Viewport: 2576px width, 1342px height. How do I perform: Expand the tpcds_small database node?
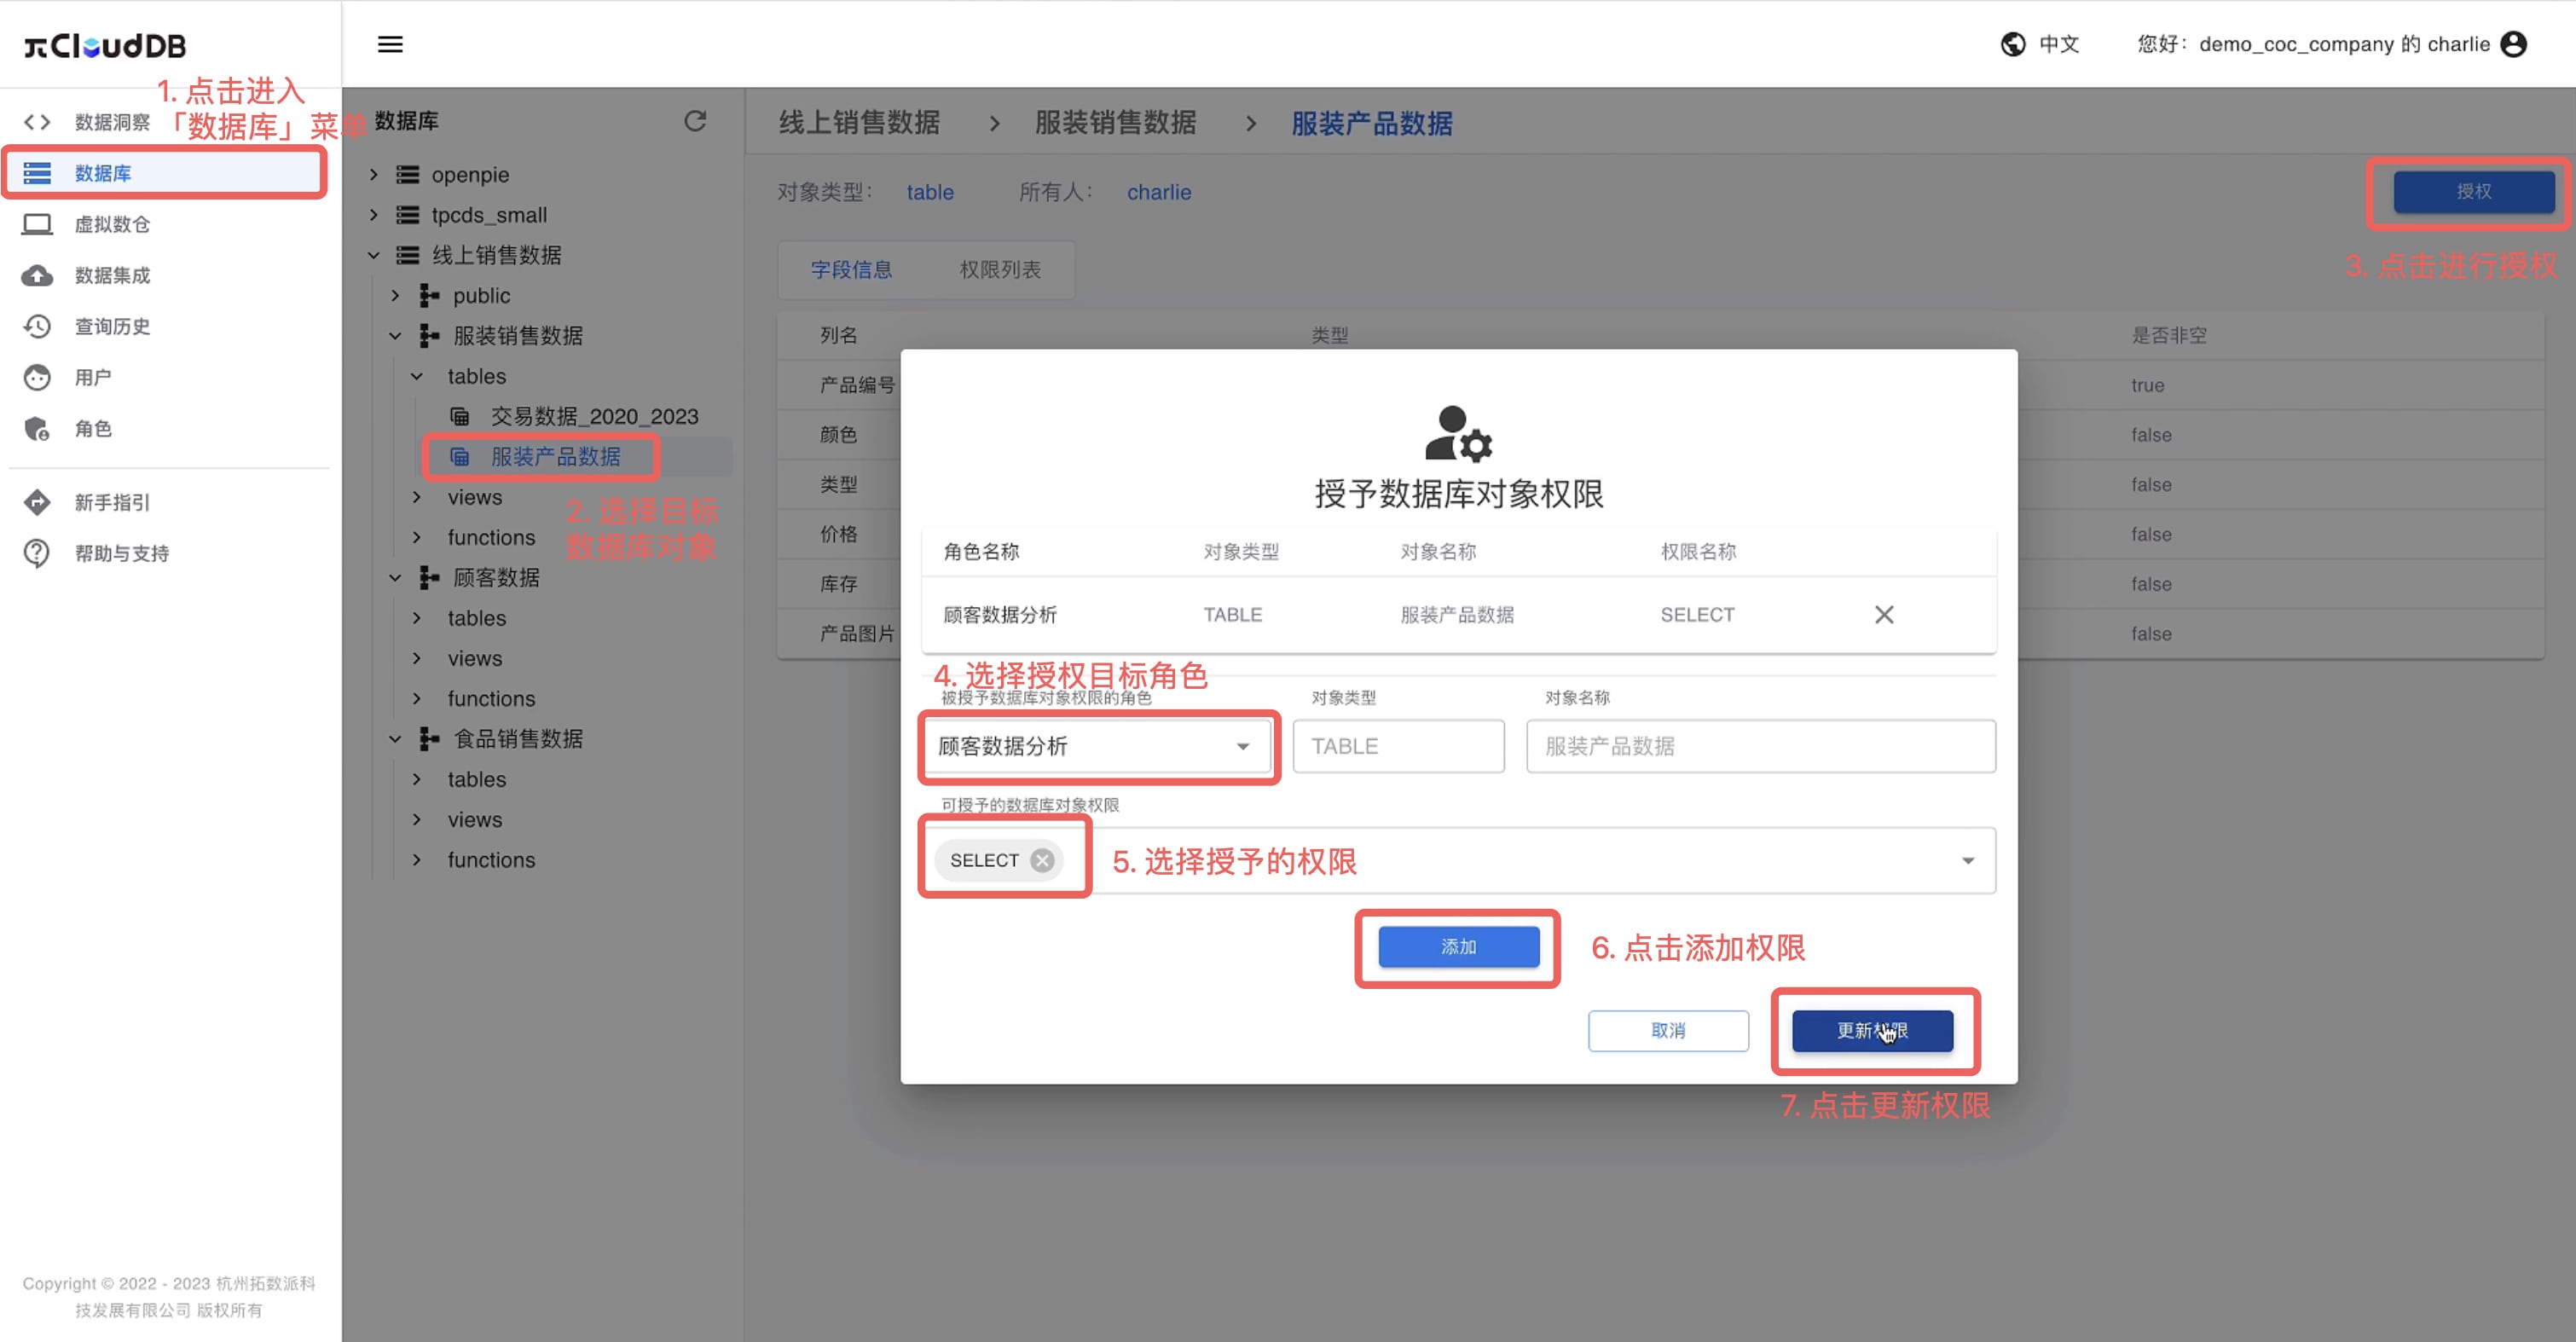(x=373, y=215)
